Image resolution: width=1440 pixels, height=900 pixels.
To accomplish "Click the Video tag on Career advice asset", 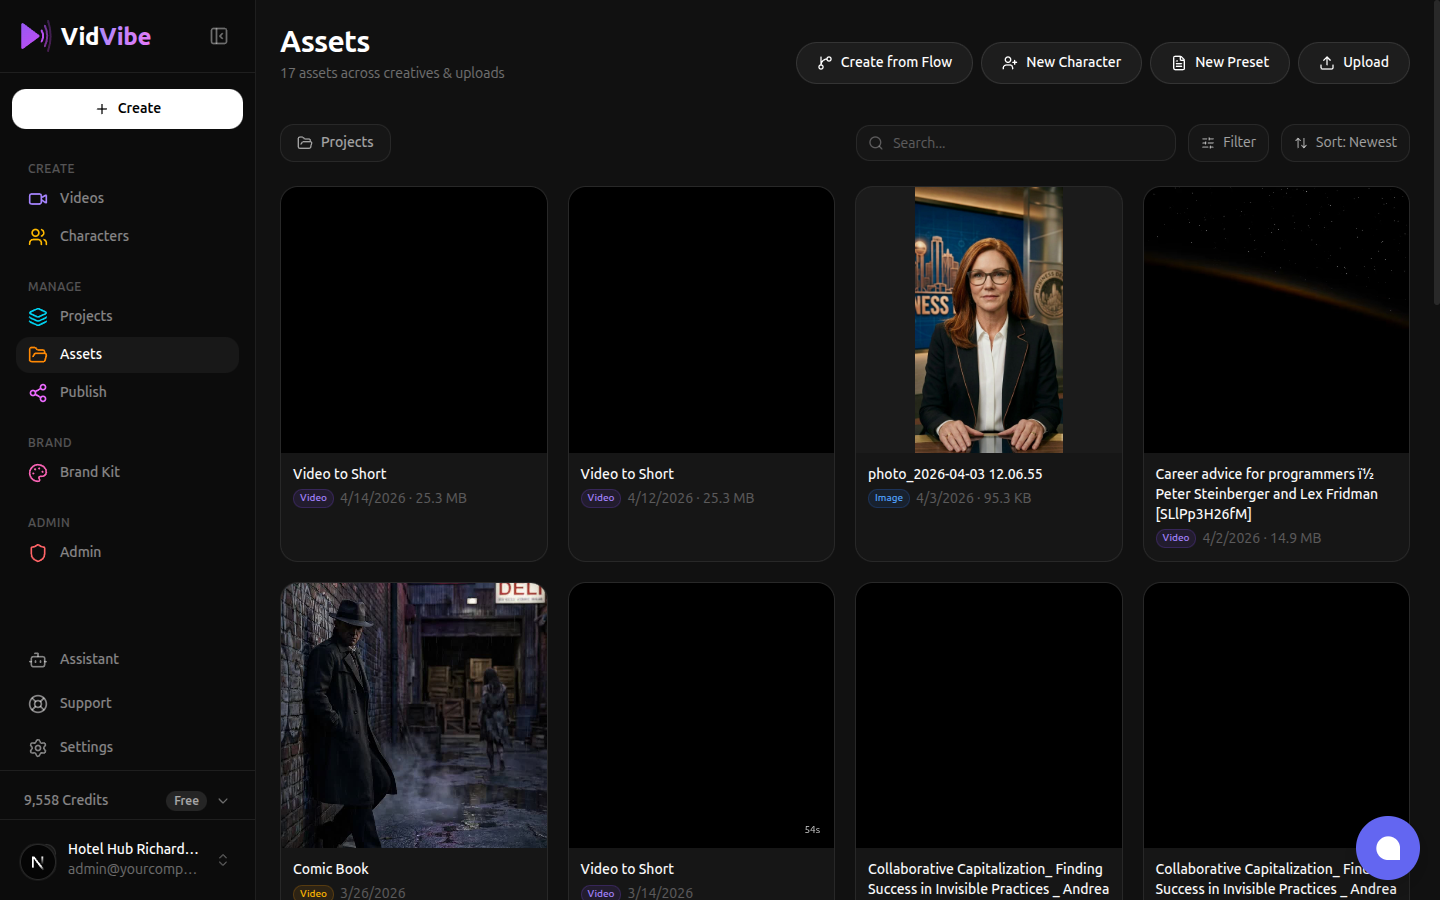I will pos(1176,538).
